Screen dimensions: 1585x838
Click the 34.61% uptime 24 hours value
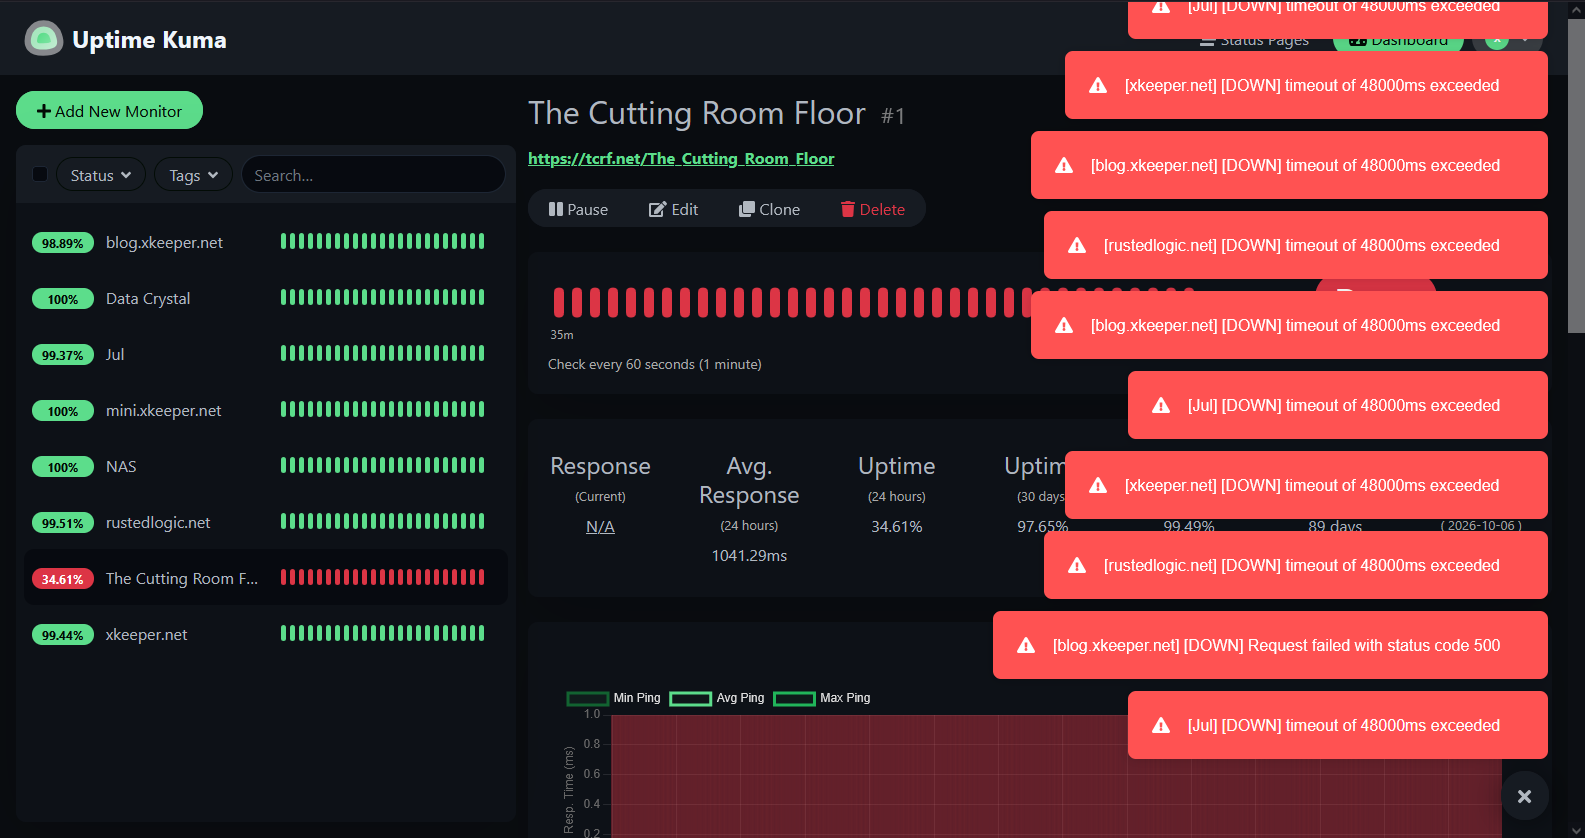tap(897, 527)
